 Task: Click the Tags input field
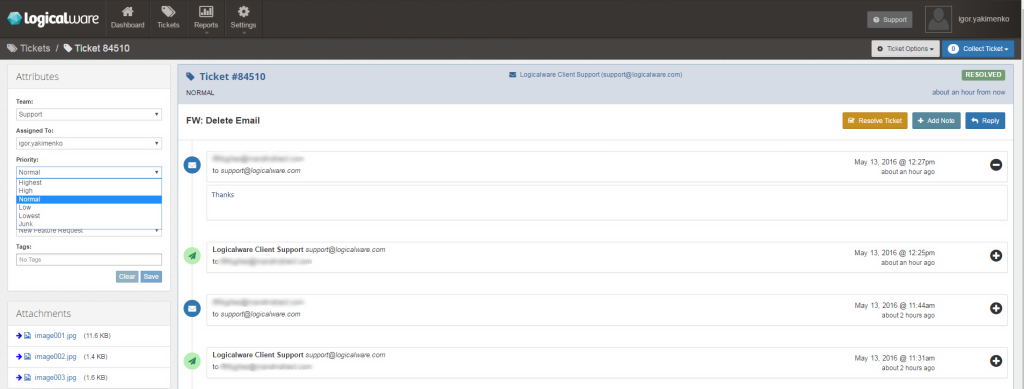coord(89,259)
